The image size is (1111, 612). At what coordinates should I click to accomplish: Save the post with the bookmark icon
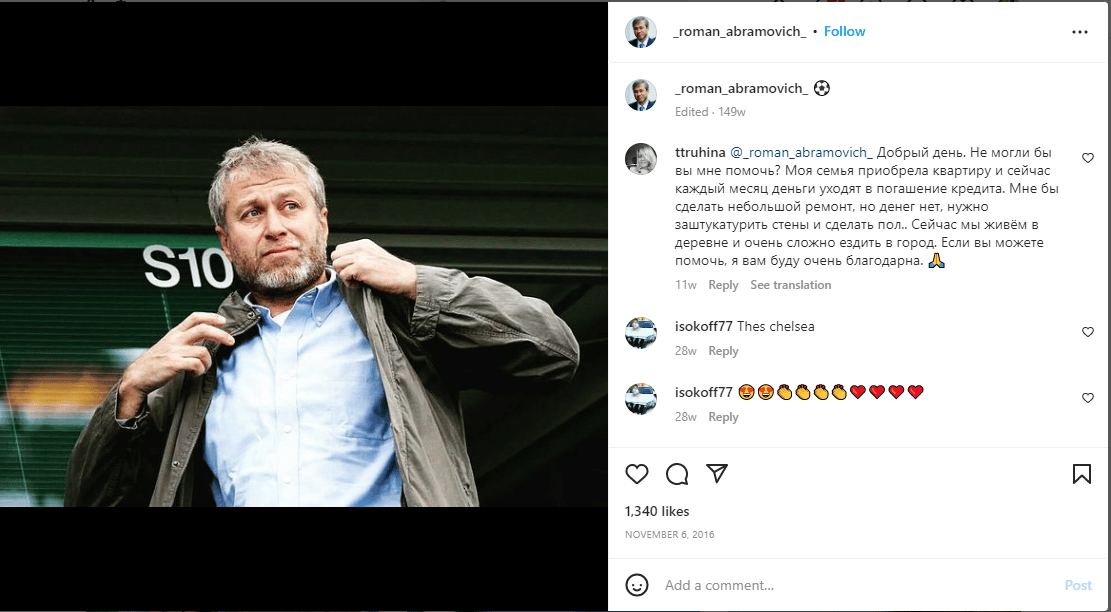(1081, 474)
